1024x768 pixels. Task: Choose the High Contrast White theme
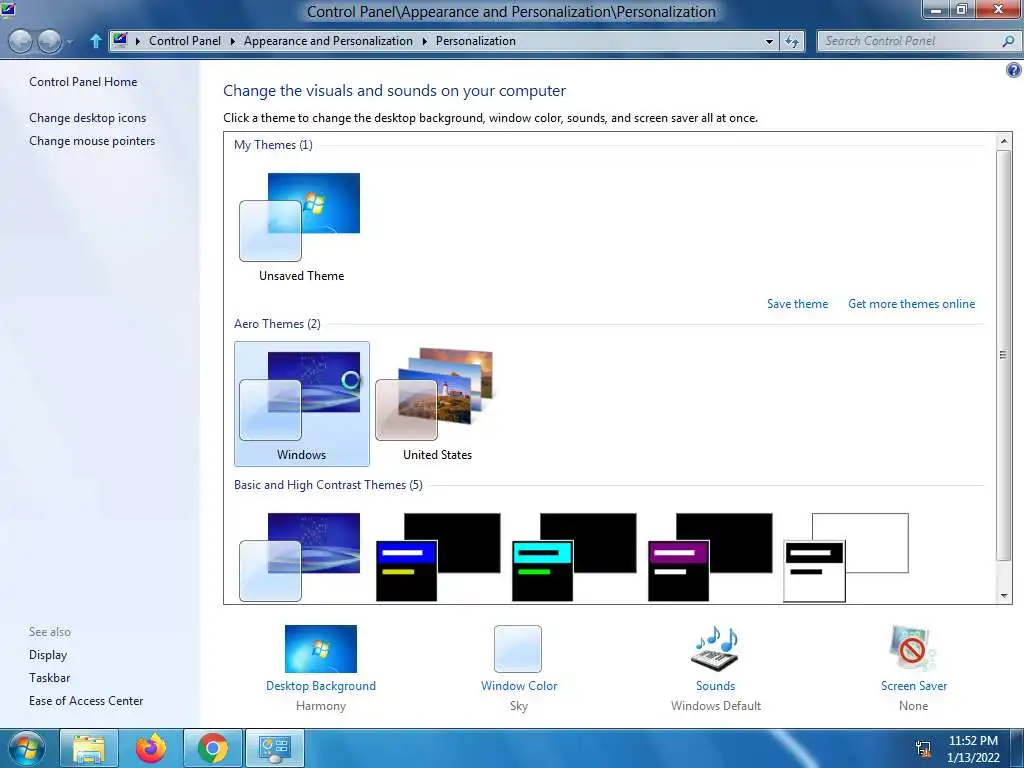coord(846,557)
